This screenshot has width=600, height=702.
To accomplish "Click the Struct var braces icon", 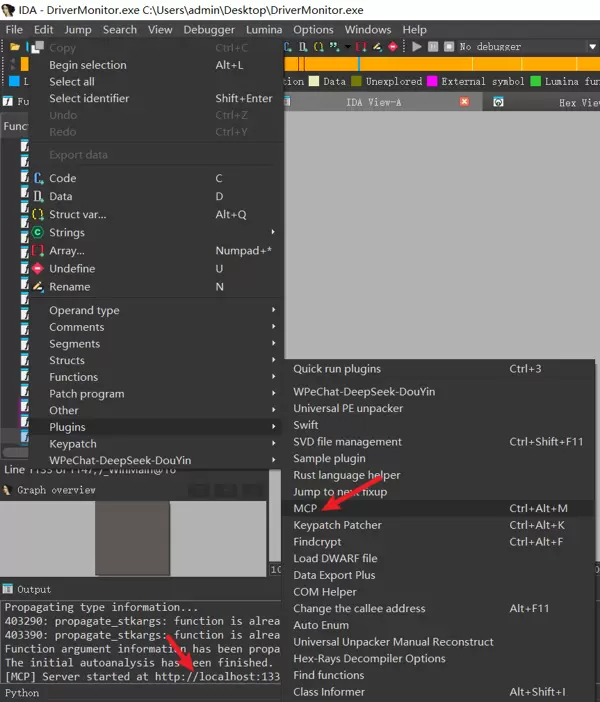I will coord(38,214).
